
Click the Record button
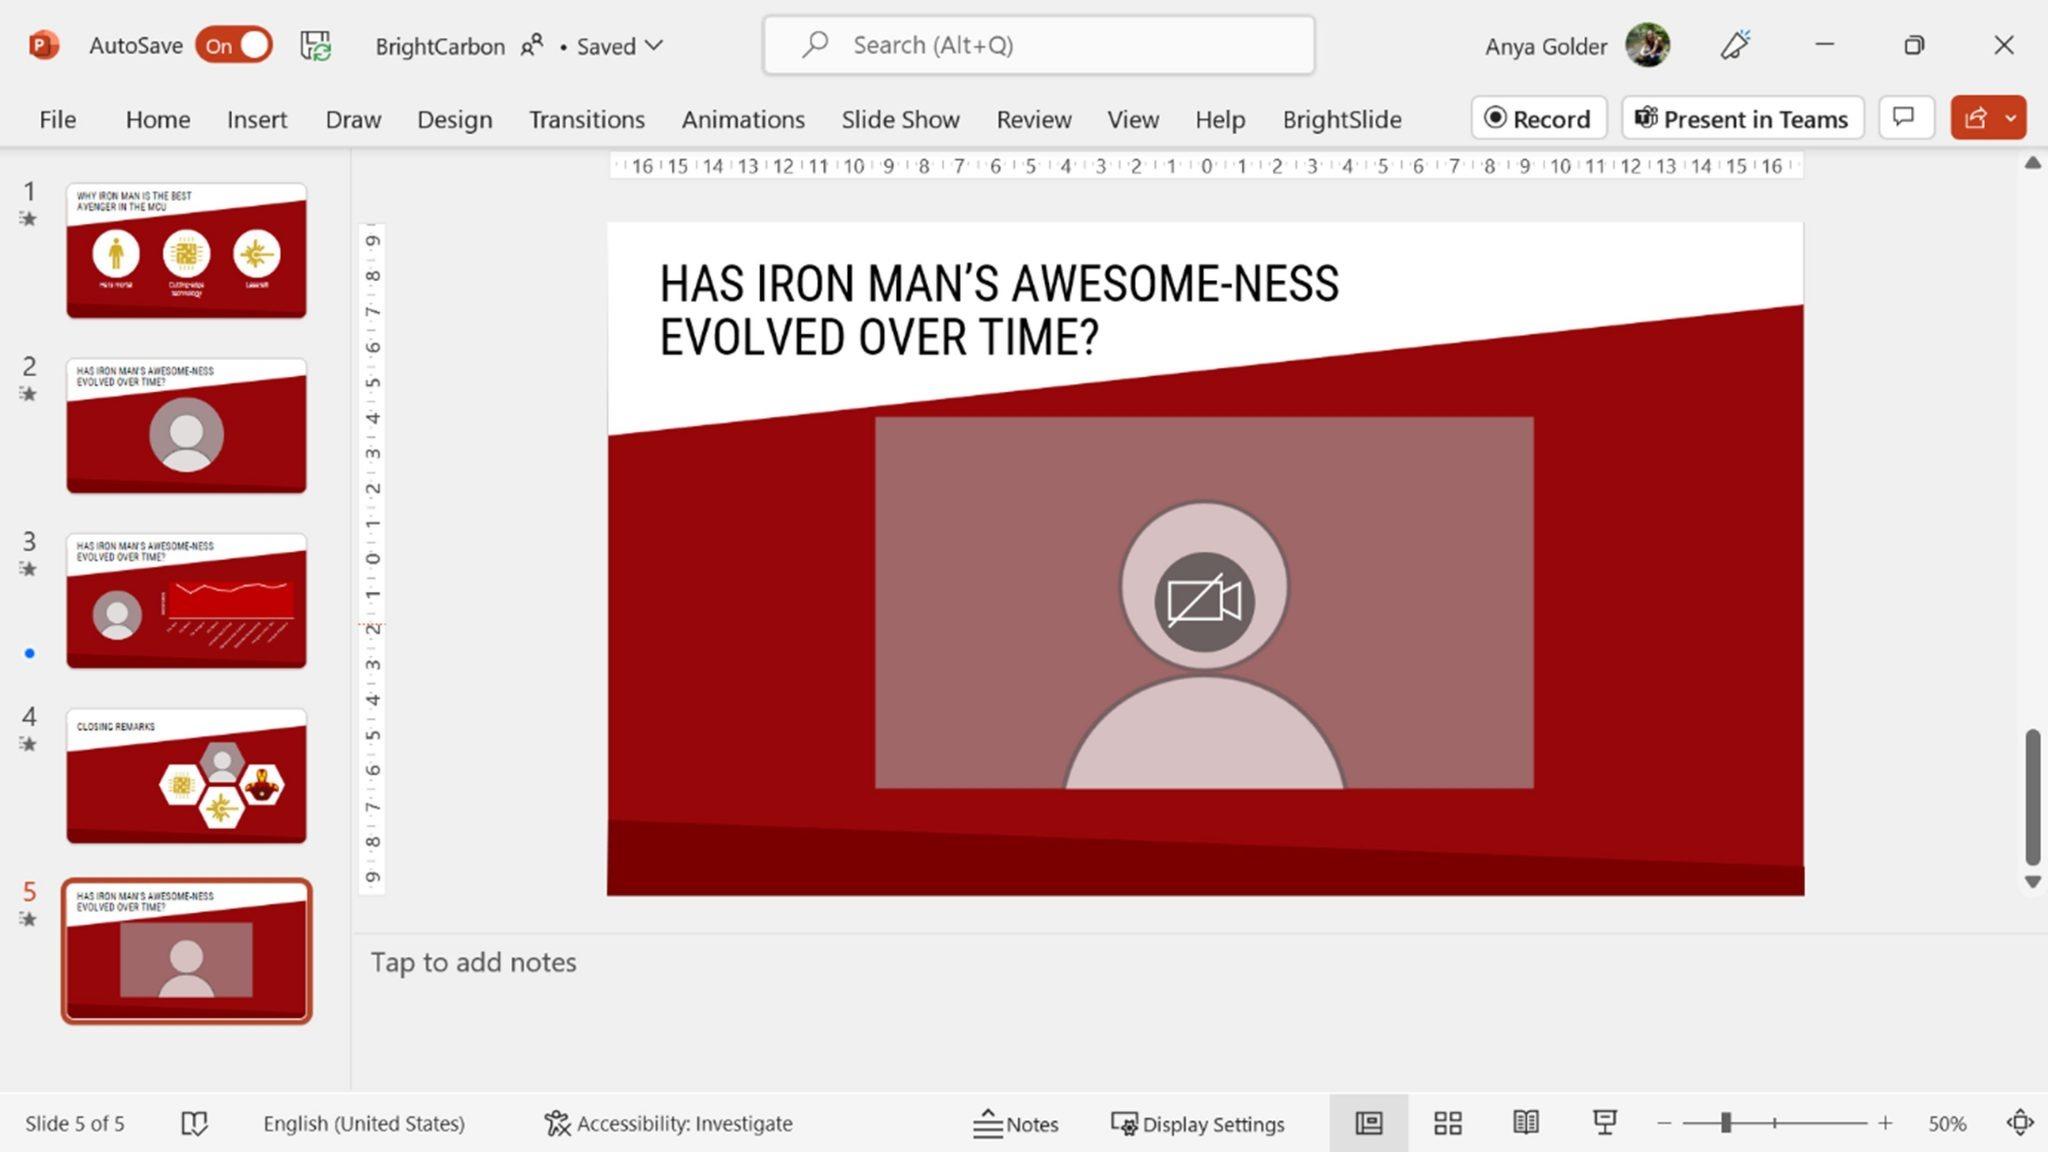pyautogui.click(x=1538, y=118)
